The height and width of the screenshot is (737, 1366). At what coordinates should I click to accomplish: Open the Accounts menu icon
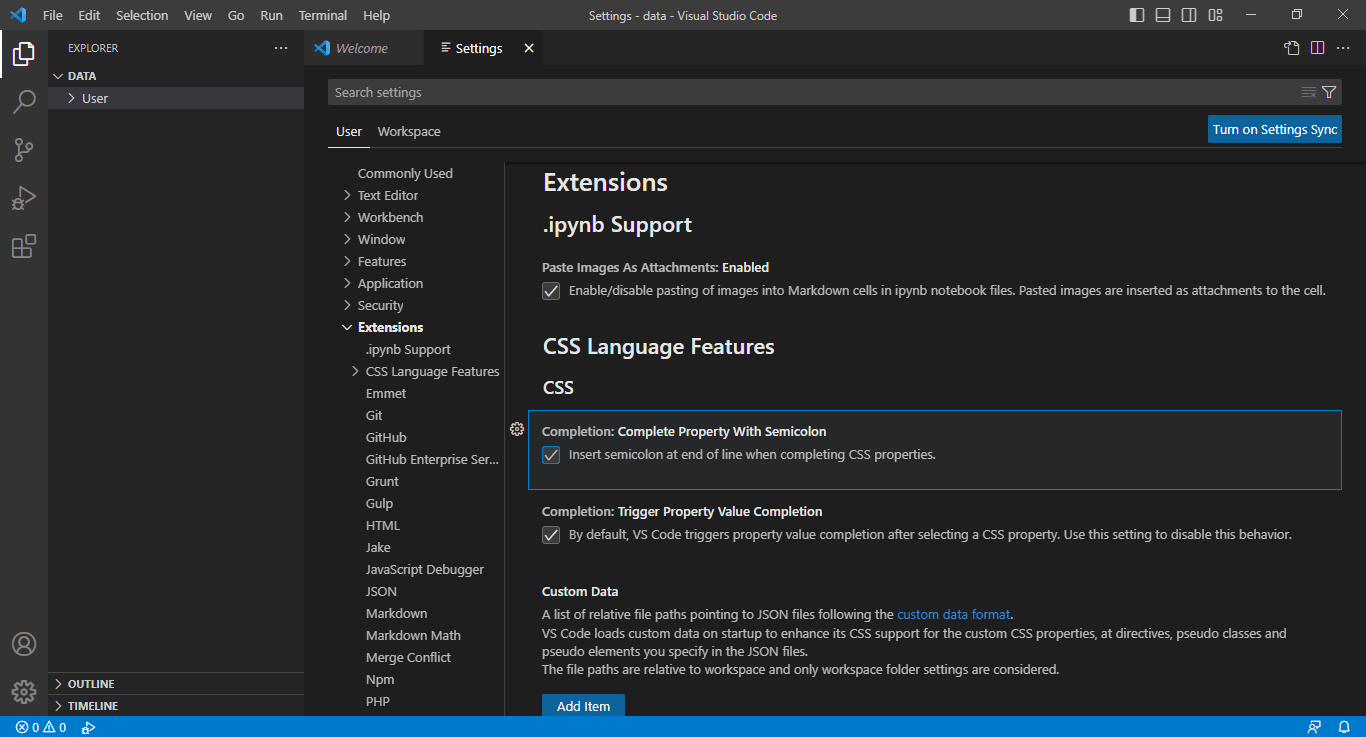(x=24, y=644)
